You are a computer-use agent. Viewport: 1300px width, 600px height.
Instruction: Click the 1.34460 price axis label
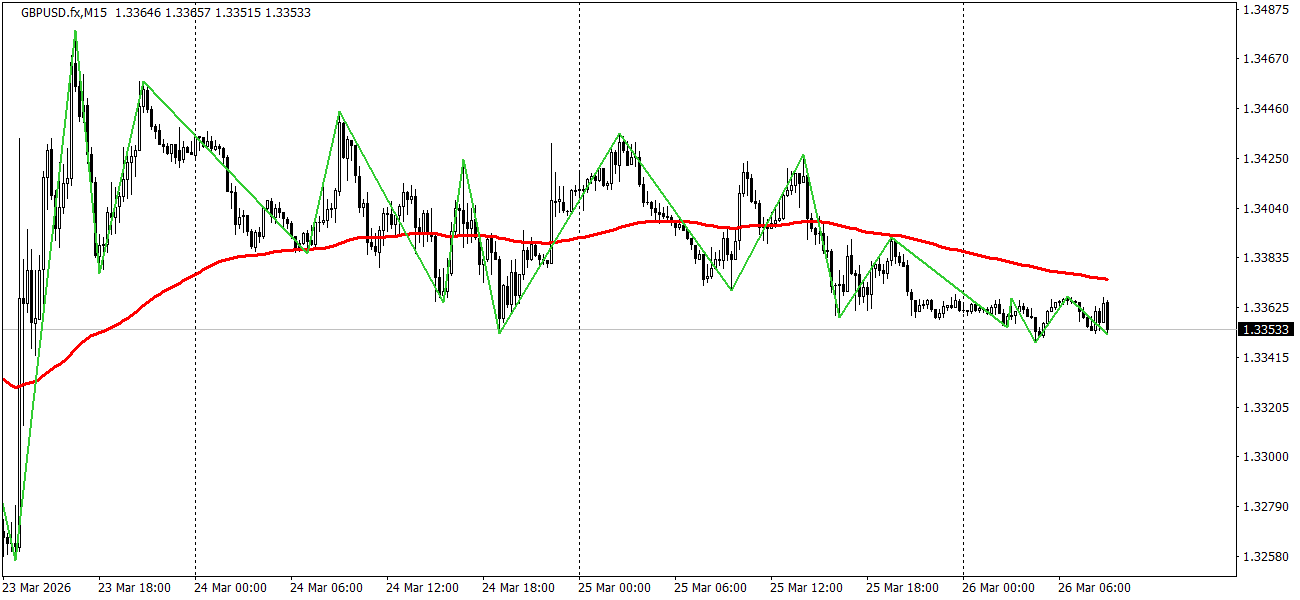pyautogui.click(x=1264, y=109)
